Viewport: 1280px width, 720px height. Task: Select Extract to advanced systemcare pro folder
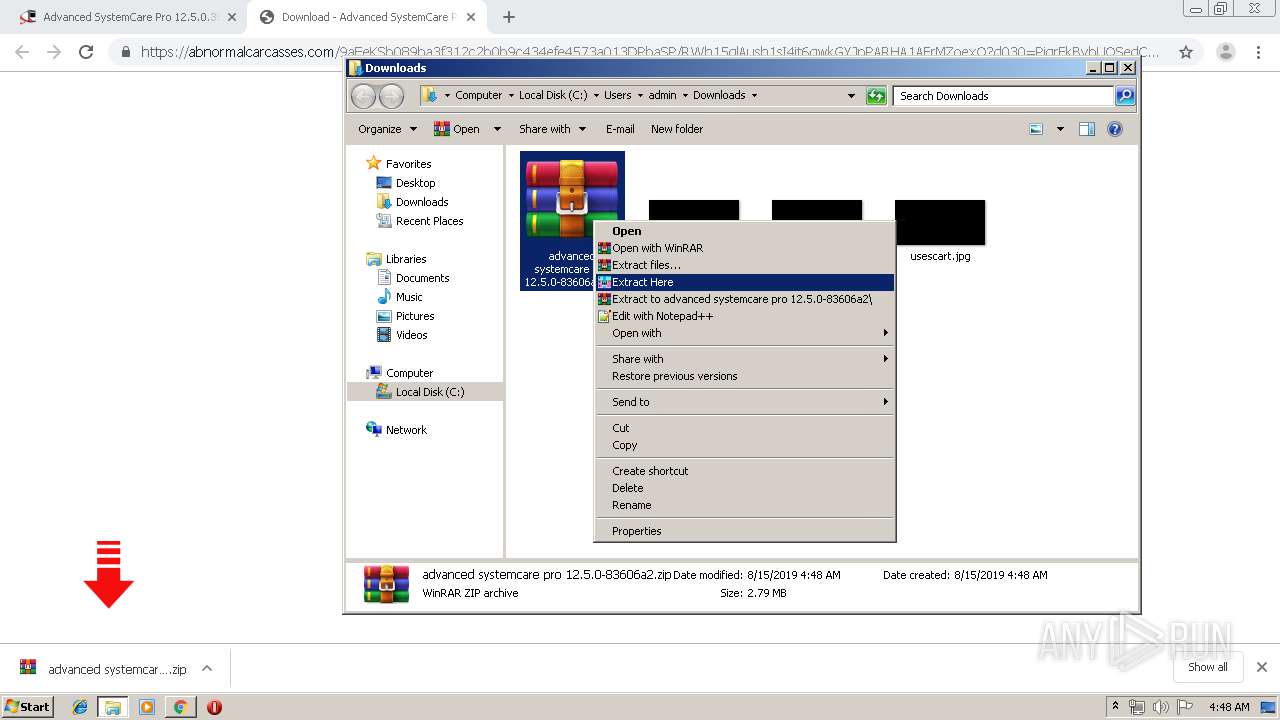point(744,299)
